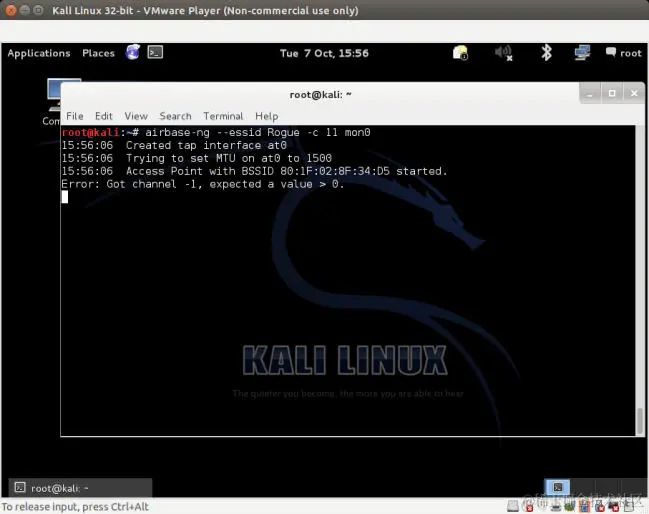Click the 'Error: Got channel -1' line
This screenshot has height=514, width=649.
tap(203, 184)
